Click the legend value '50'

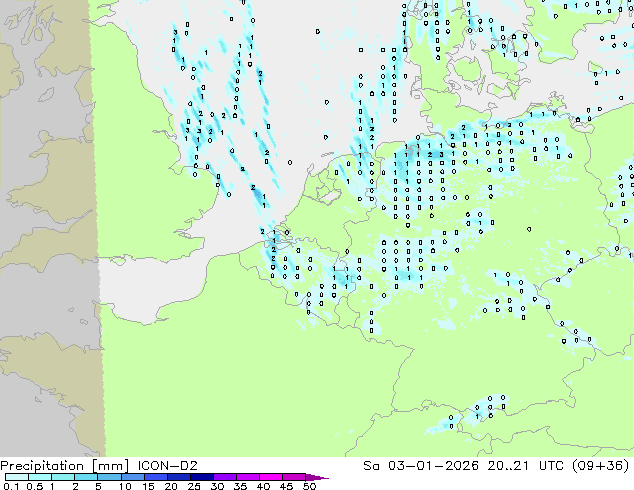tap(309, 486)
